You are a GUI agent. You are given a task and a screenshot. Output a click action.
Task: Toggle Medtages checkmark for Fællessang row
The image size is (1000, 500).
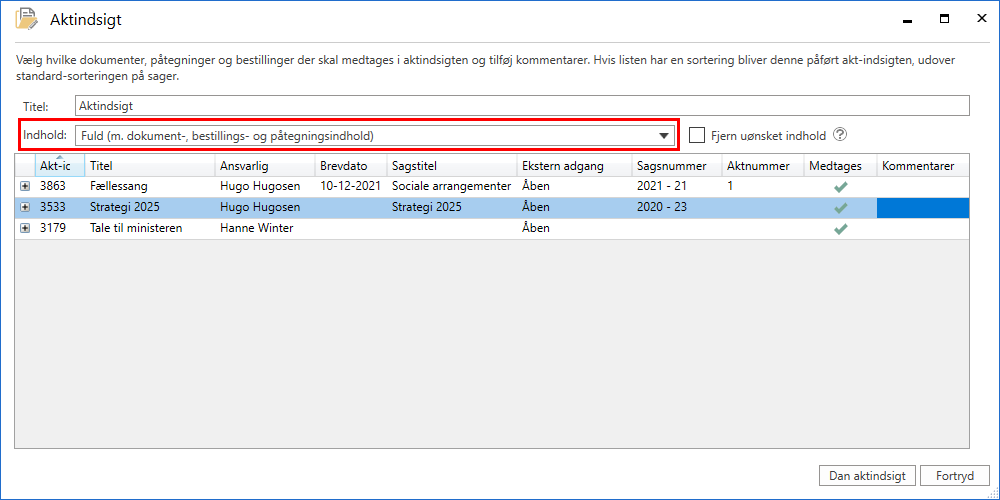[x=840, y=186]
